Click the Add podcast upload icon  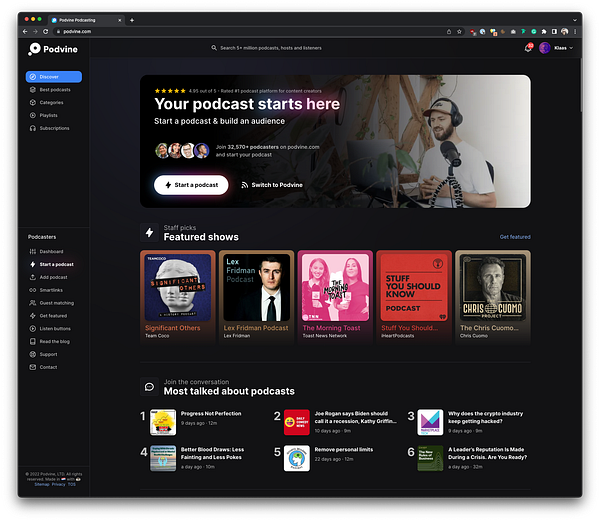[33, 277]
